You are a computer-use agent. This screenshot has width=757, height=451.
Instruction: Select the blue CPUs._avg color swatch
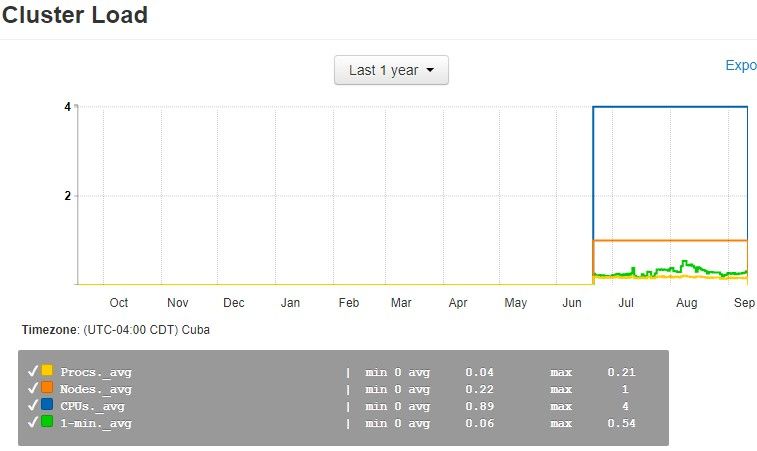tap(47, 406)
